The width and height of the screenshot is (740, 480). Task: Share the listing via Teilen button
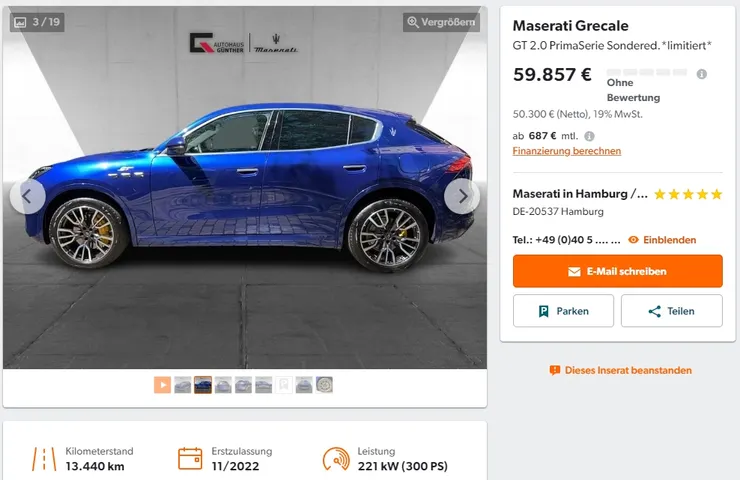[672, 311]
